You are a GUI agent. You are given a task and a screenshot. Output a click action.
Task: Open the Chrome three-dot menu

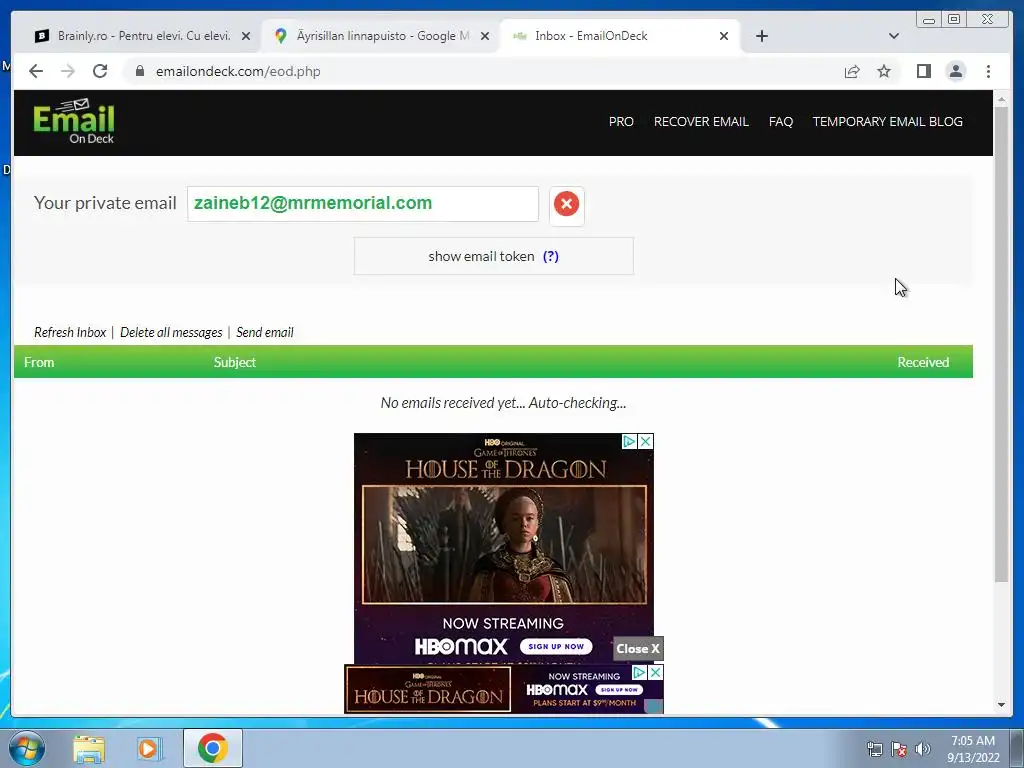tap(988, 71)
